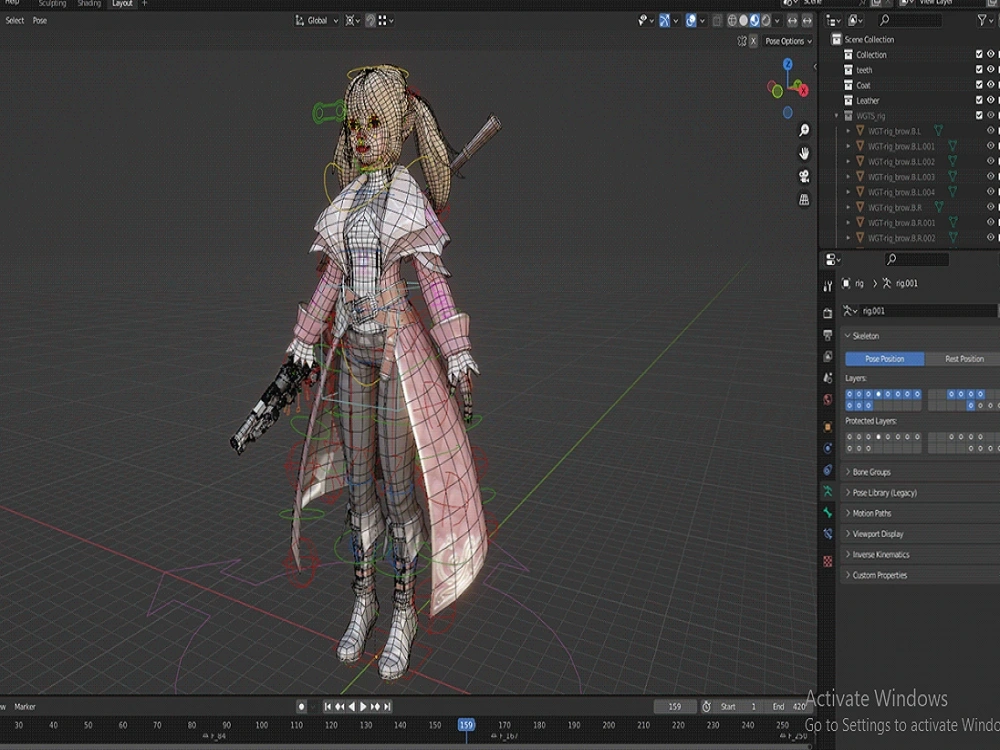Switch to the Layout workspace tab
Screen dimensions: 1000x750
[x=122, y=3]
